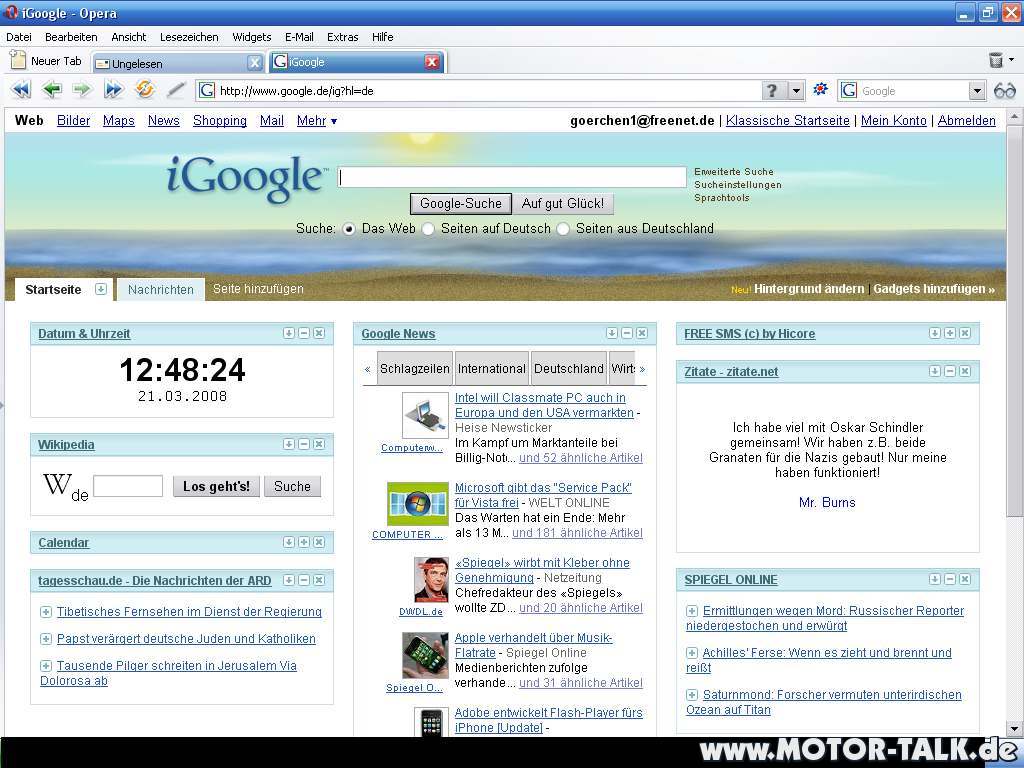The width and height of the screenshot is (1024, 768).
Task: Close the Calendar gadget
Action: click(x=319, y=542)
